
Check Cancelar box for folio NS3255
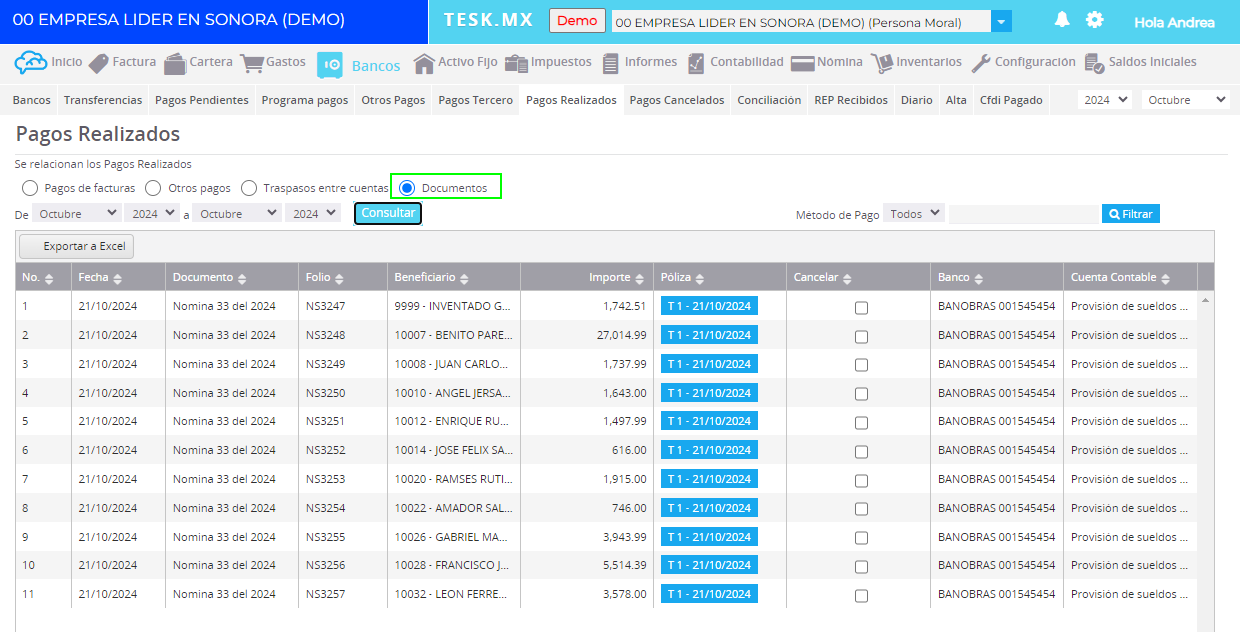tap(861, 538)
